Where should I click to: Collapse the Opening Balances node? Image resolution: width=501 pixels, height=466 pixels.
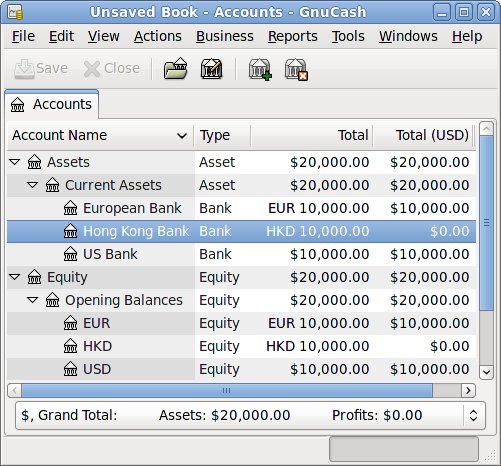click(33, 300)
